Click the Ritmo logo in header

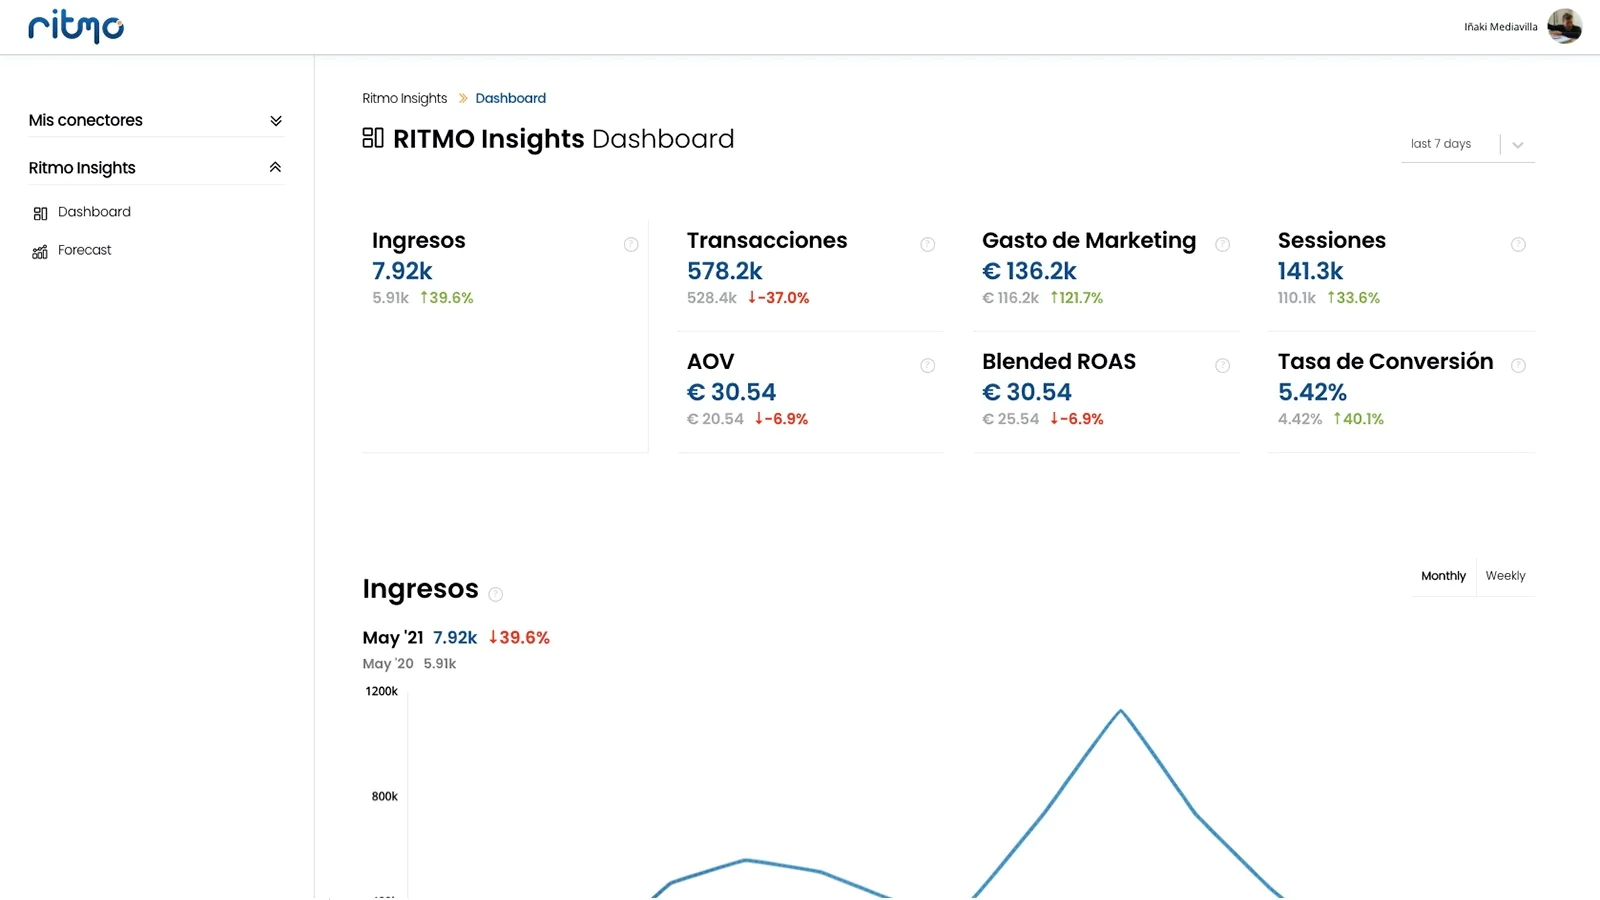76,27
